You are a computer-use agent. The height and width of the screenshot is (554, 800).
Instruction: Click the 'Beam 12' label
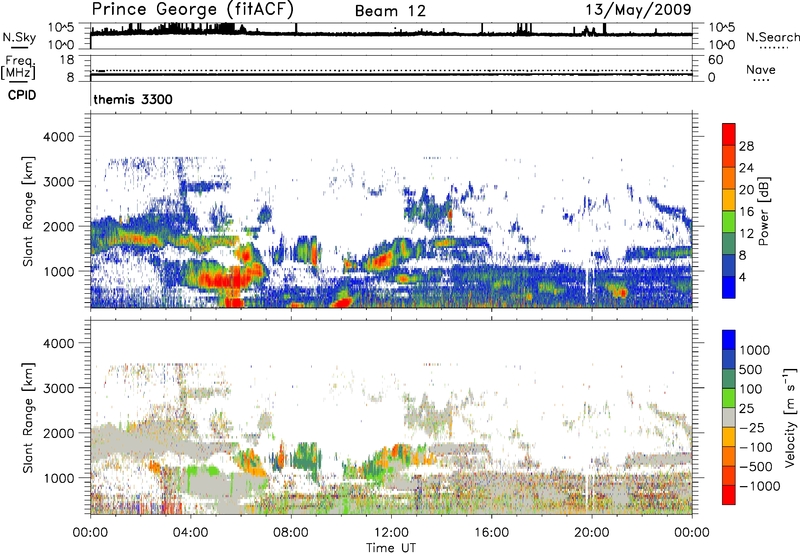point(390,11)
